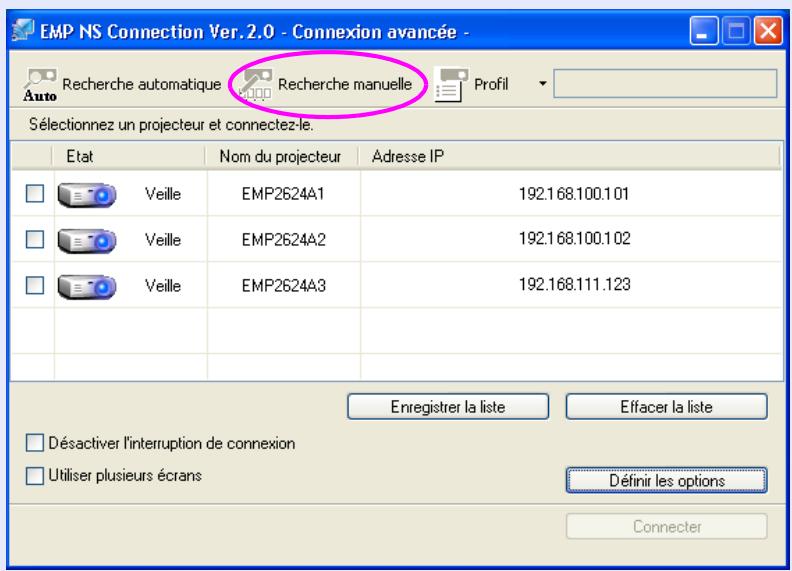
Task: Click the Effacer la liste button
Action: click(x=666, y=407)
